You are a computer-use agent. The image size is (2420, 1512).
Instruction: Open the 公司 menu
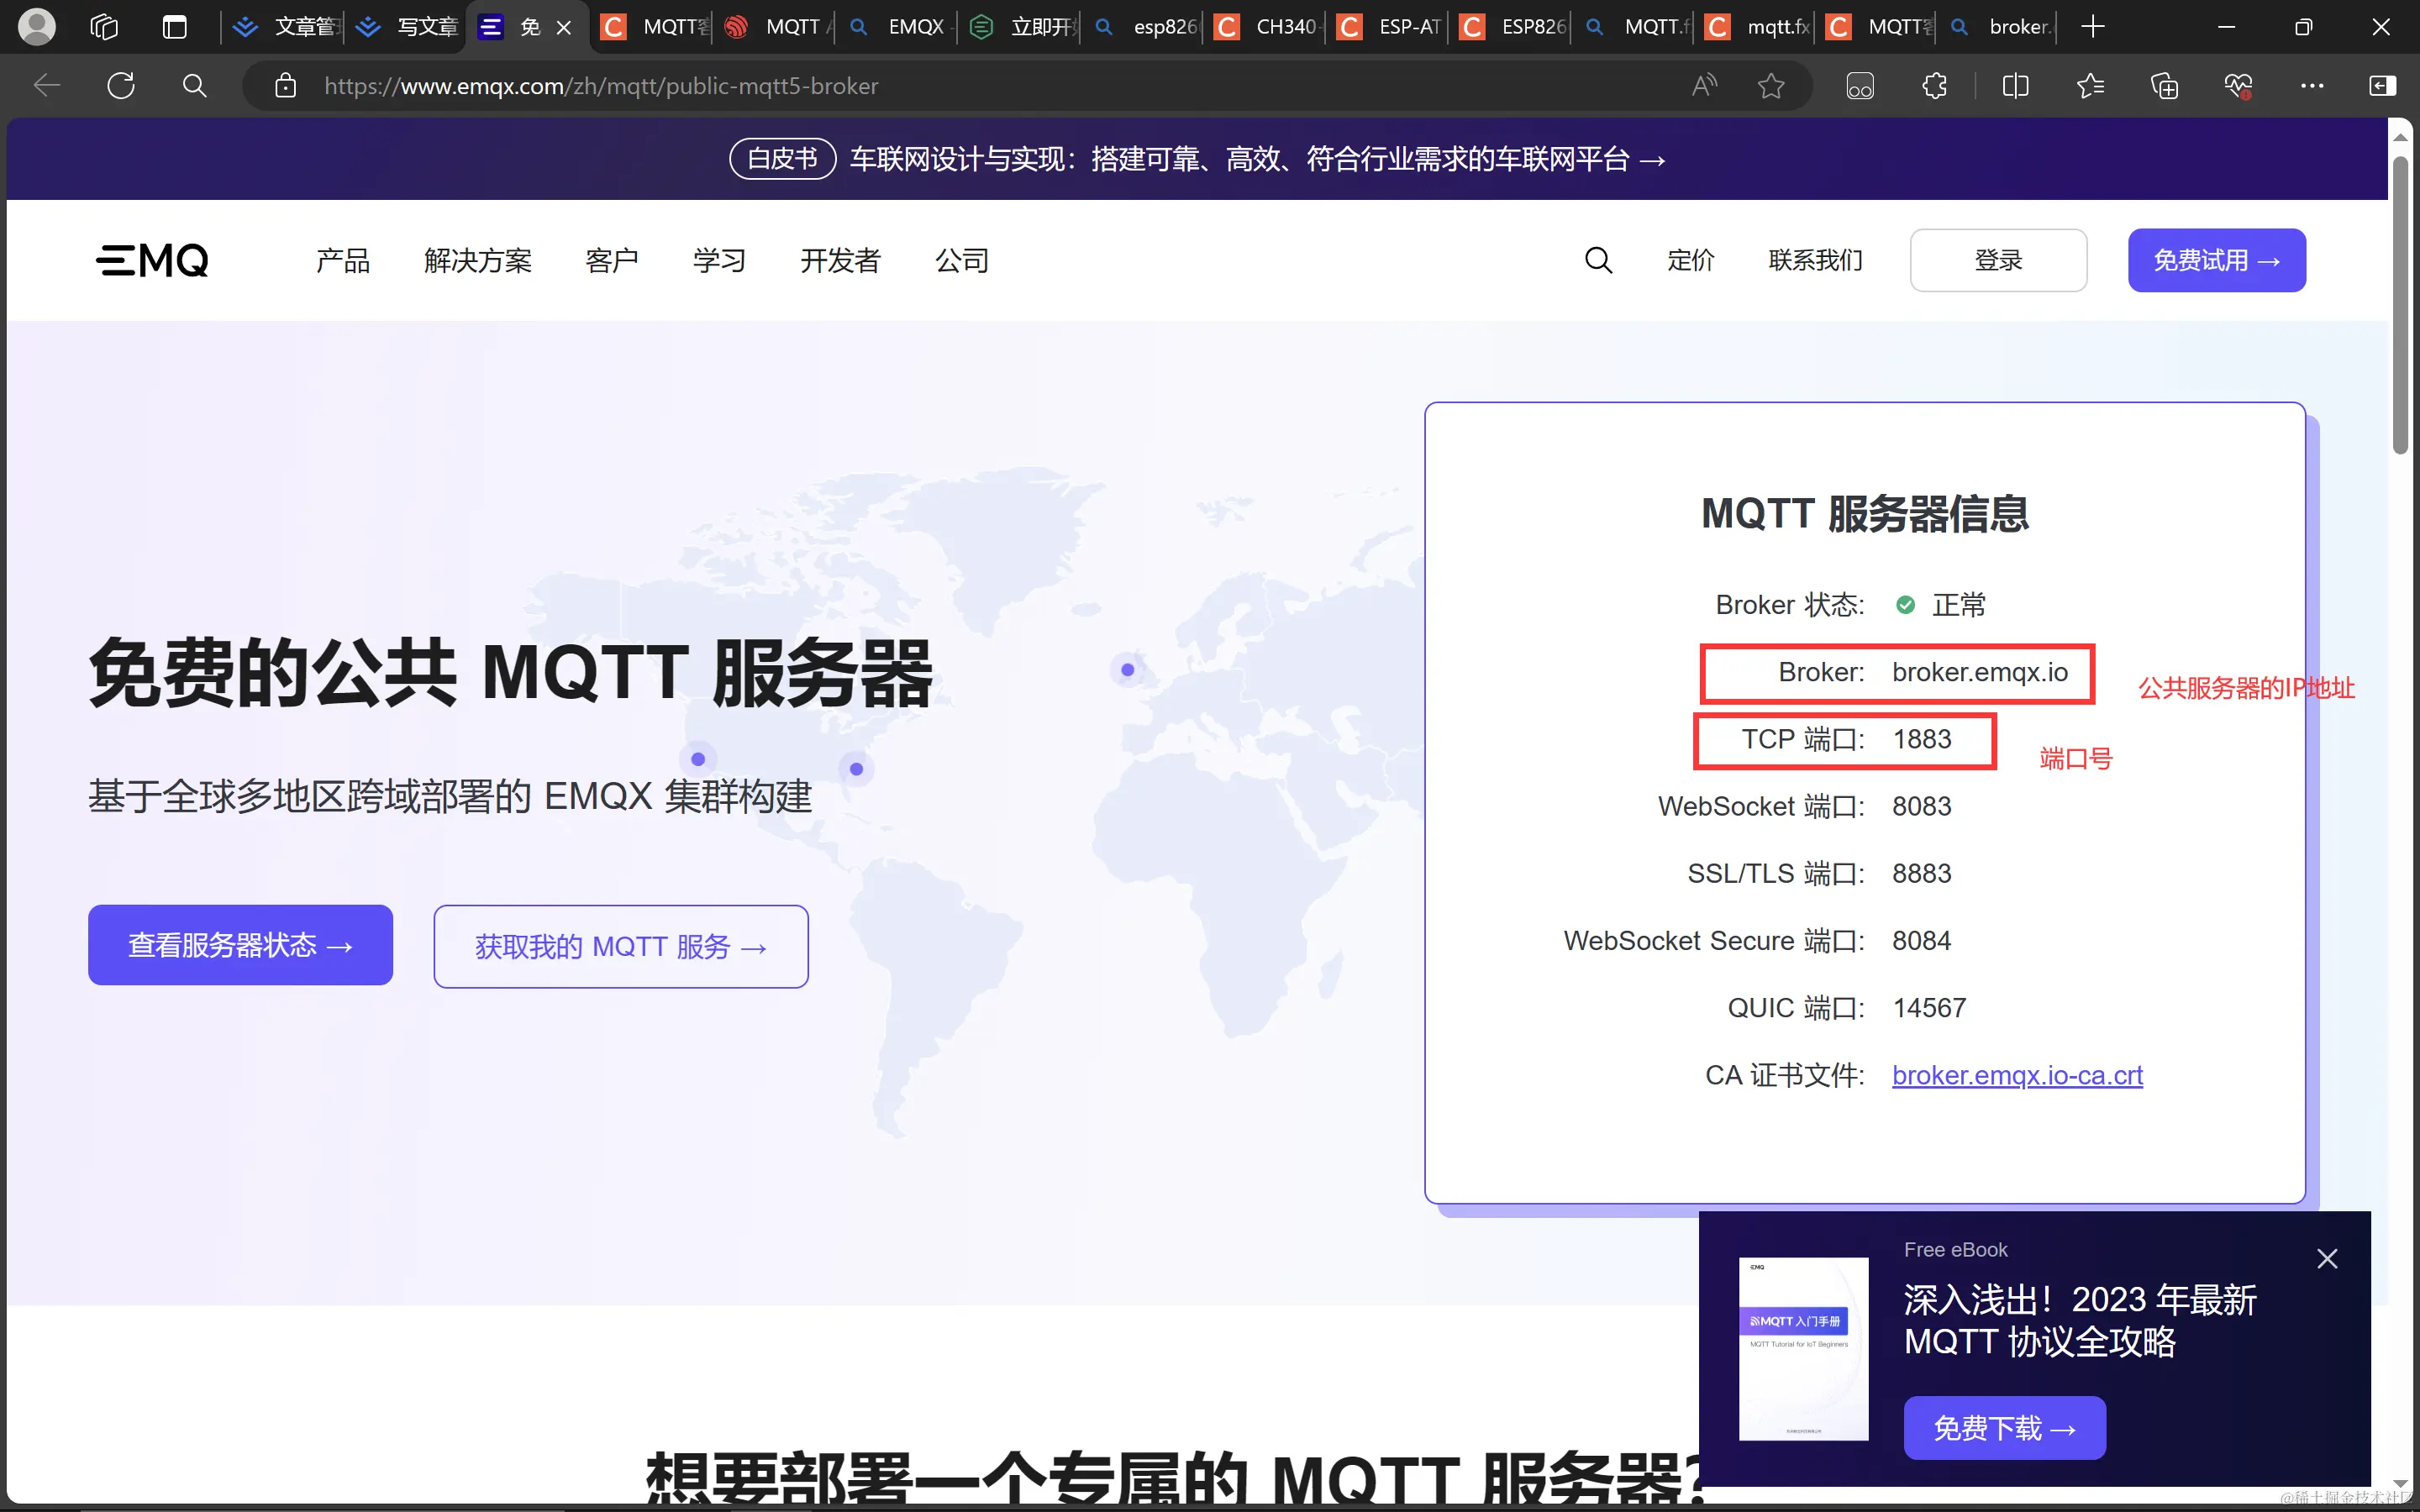pyautogui.click(x=962, y=260)
